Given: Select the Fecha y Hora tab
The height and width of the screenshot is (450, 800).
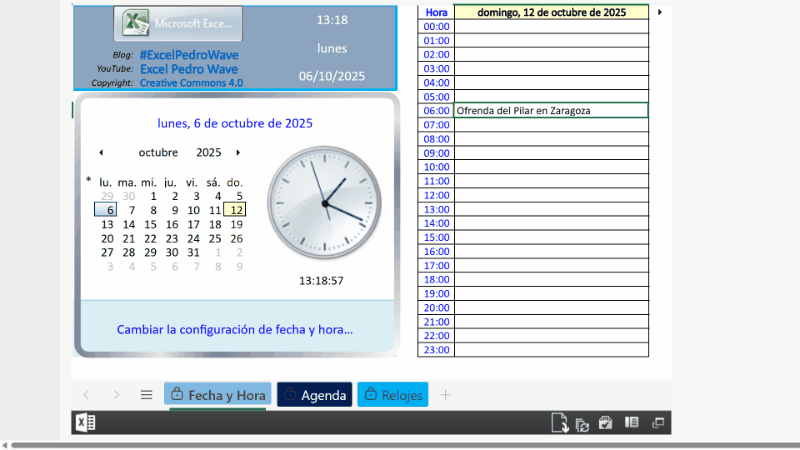Looking at the screenshot, I should coord(217,395).
